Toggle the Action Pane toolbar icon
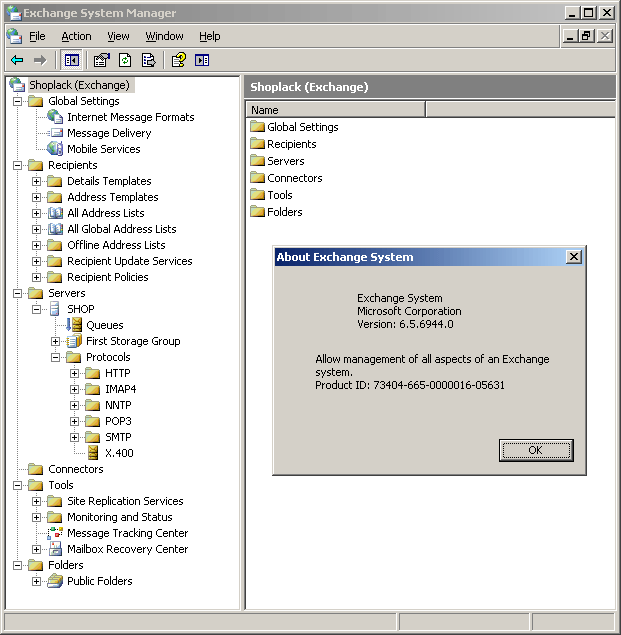This screenshot has height=635, width=621. pos(202,60)
